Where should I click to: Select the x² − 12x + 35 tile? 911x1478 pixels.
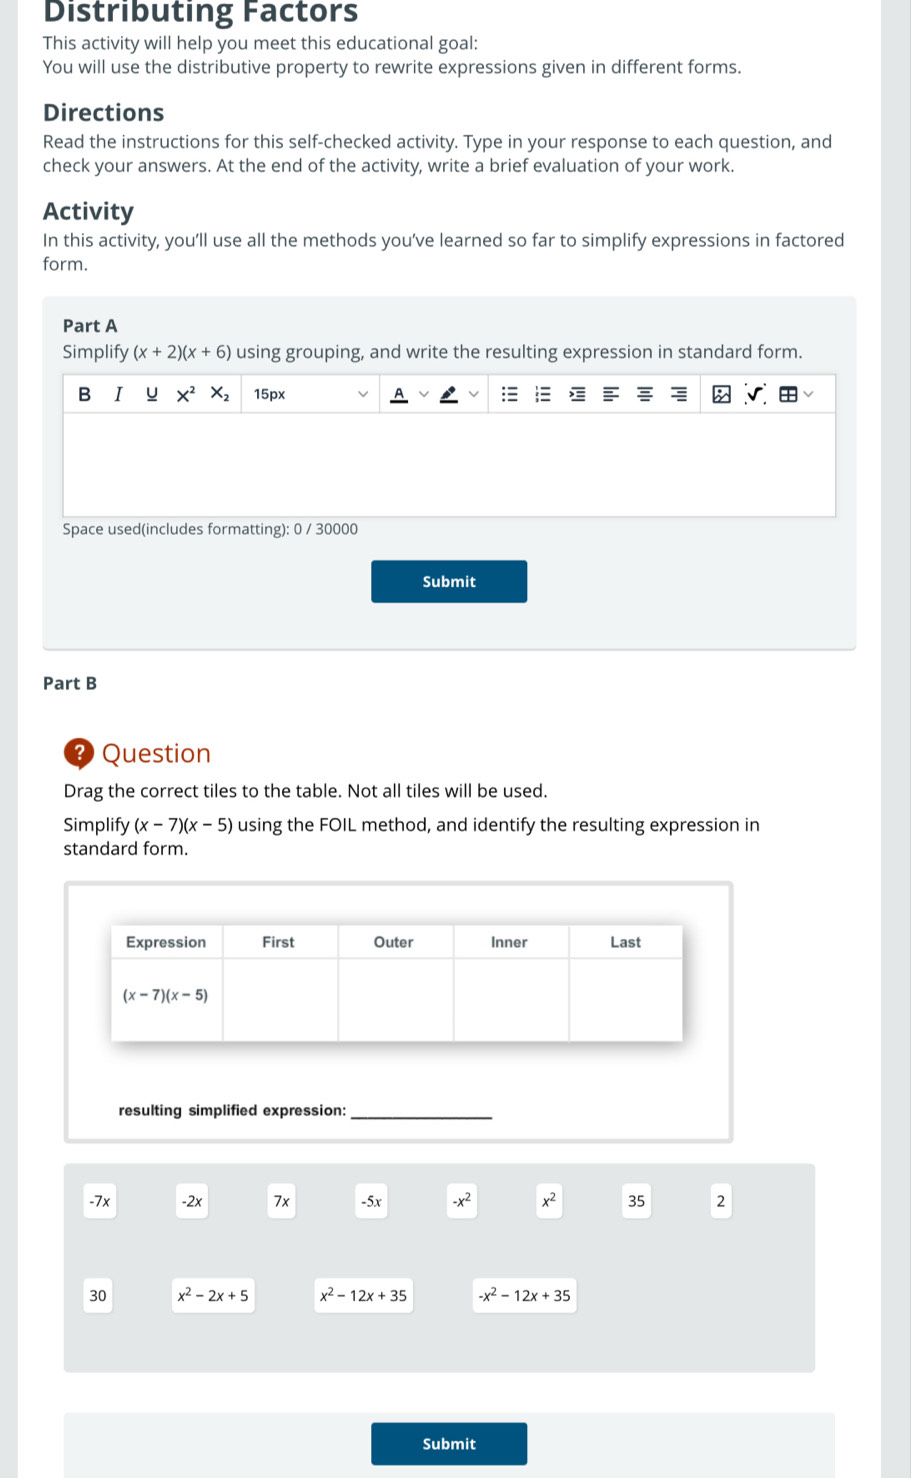[363, 1295]
